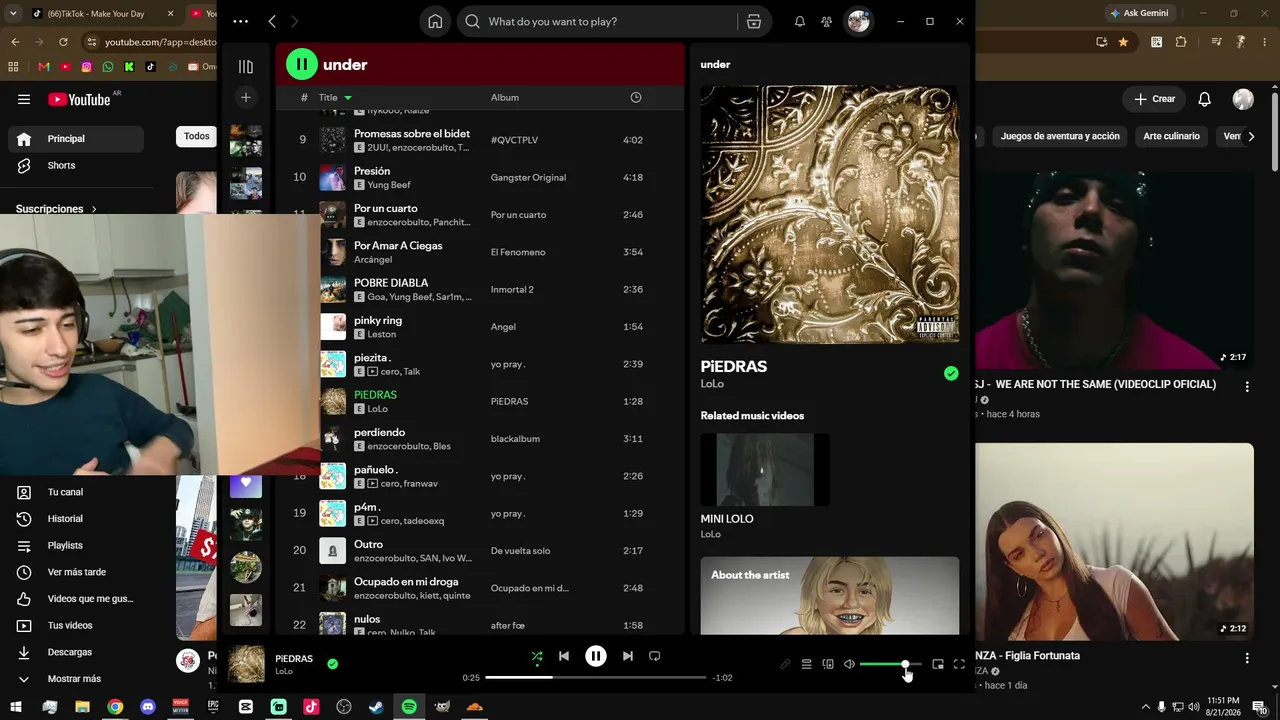Select Arte culinario filter chip

1171,136
